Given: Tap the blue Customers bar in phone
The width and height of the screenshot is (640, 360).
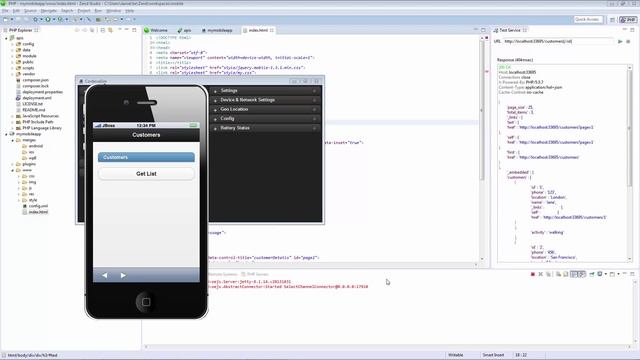Looking at the screenshot, I should pyautogui.click(x=146, y=157).
